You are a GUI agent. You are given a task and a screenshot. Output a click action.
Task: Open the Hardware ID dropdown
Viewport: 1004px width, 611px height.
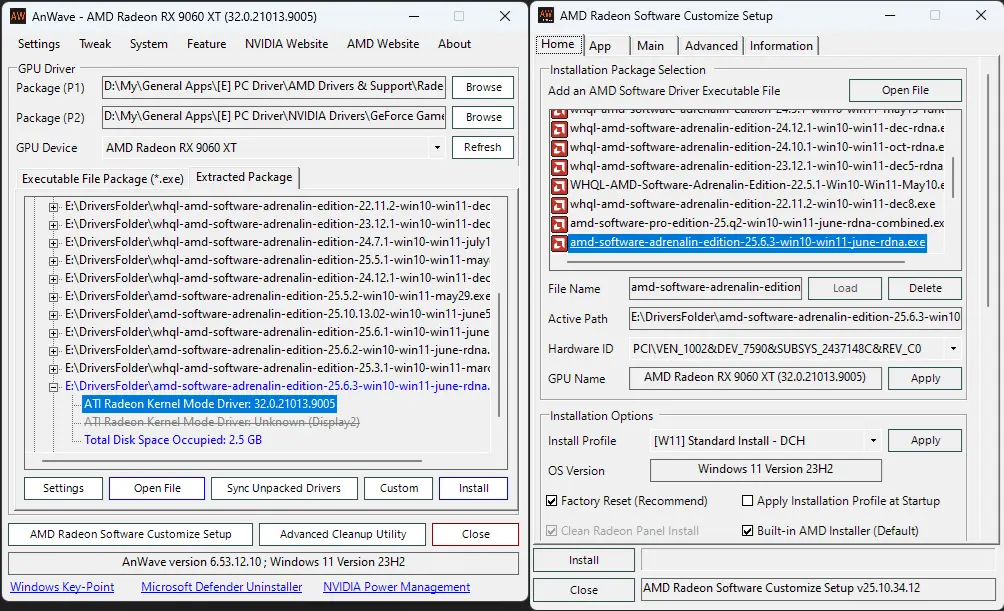(953, 348)
